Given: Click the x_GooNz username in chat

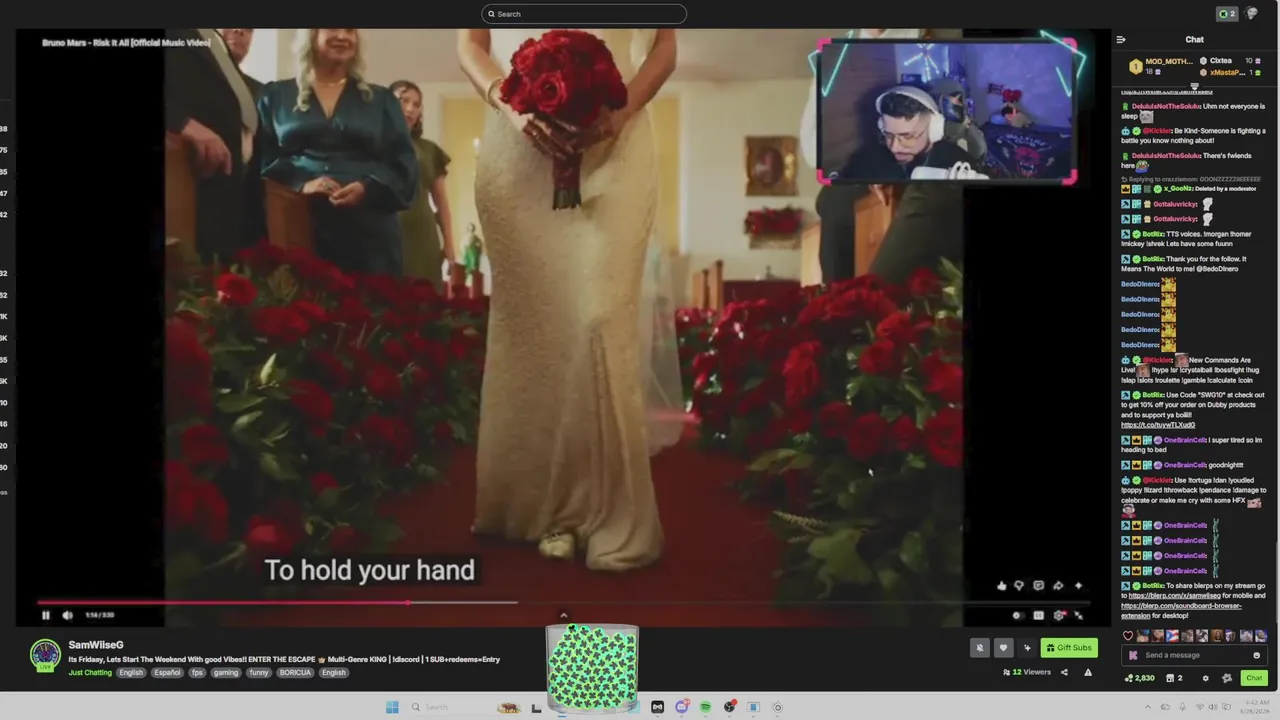Looking at the screenshot, I should [x=1178, y=189].
